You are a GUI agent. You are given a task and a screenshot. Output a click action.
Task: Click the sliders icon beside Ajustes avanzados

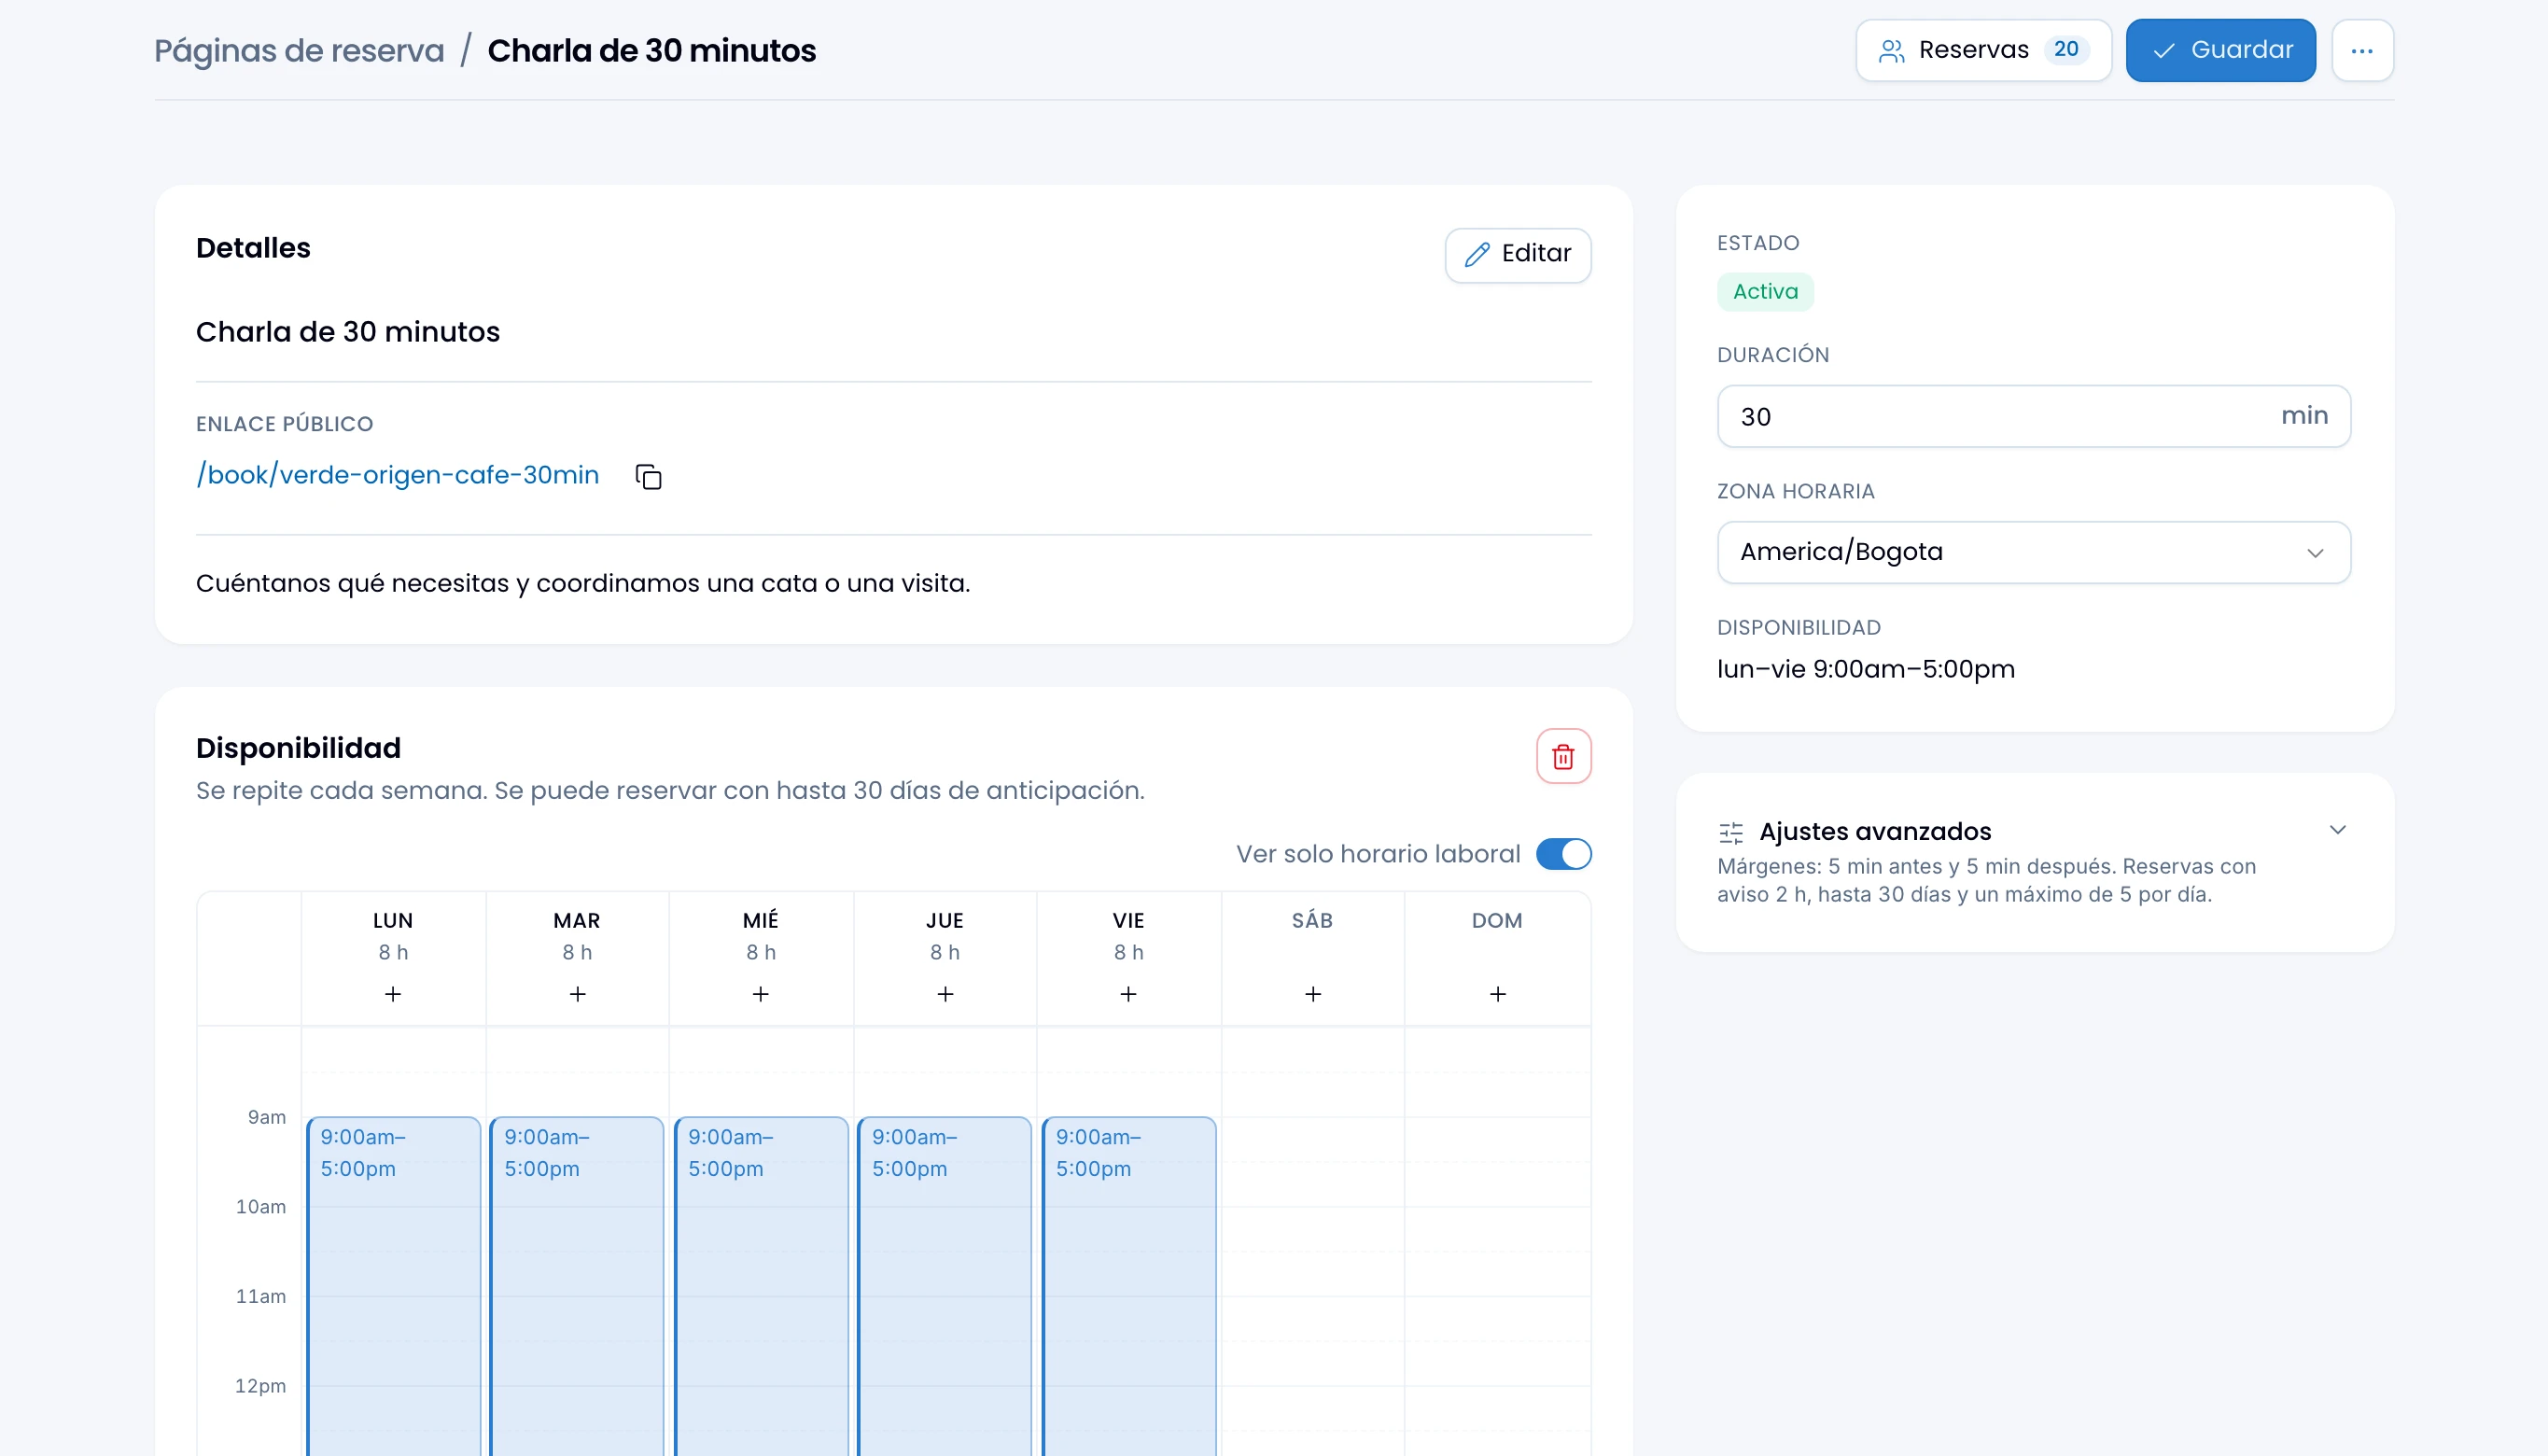click(1731, 833)
